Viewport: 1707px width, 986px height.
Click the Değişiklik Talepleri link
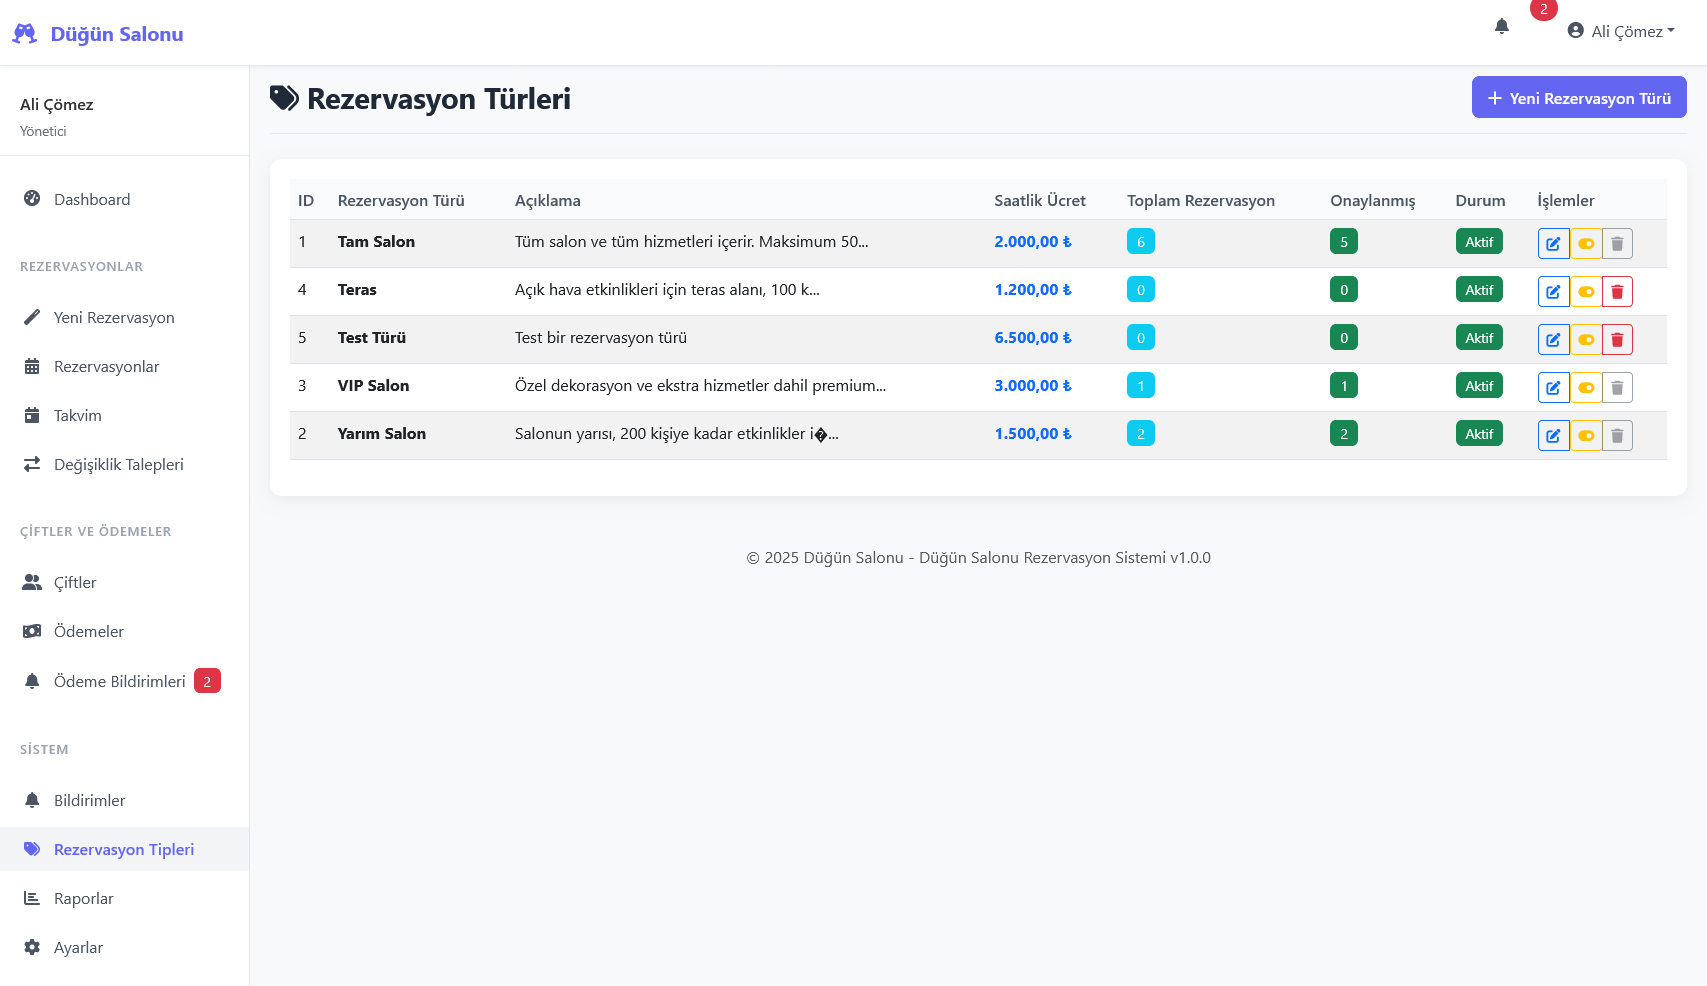click(x=118, y=464)
